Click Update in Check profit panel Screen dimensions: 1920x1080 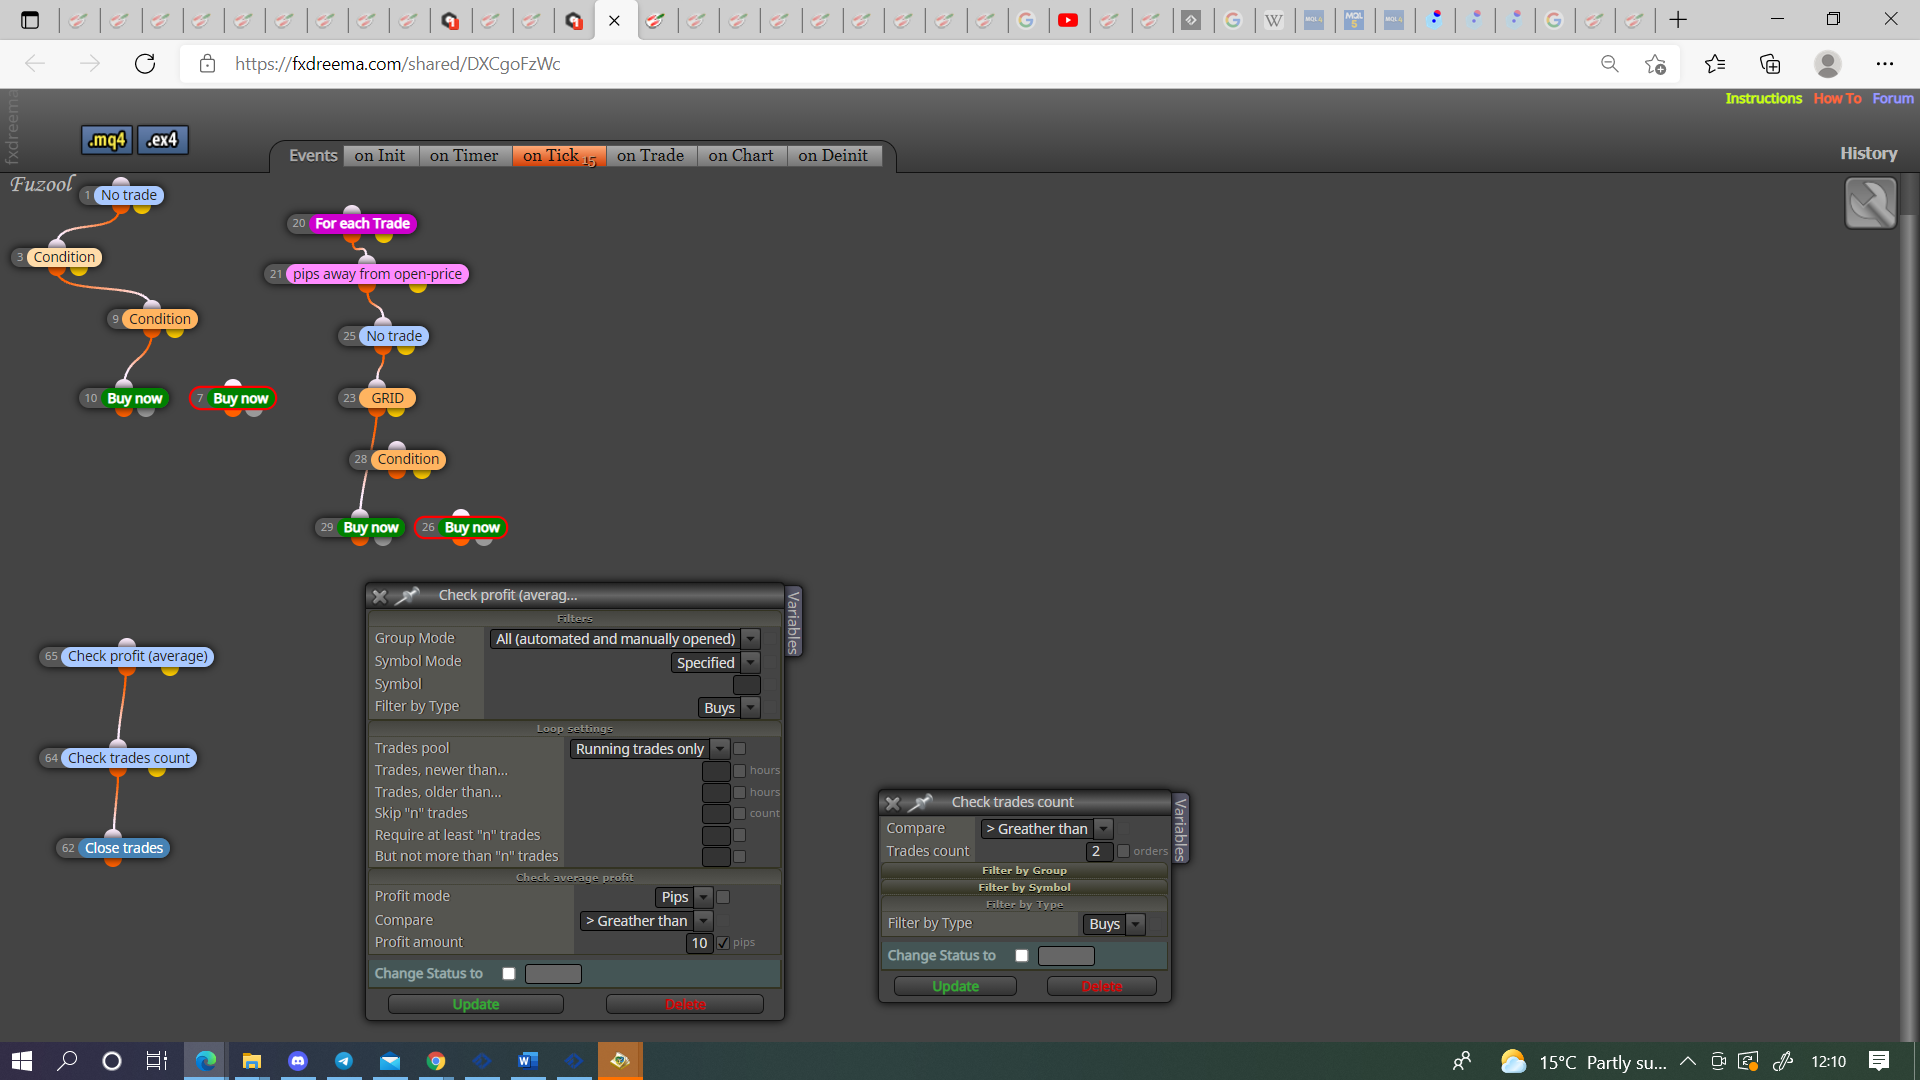point(476,1005)
